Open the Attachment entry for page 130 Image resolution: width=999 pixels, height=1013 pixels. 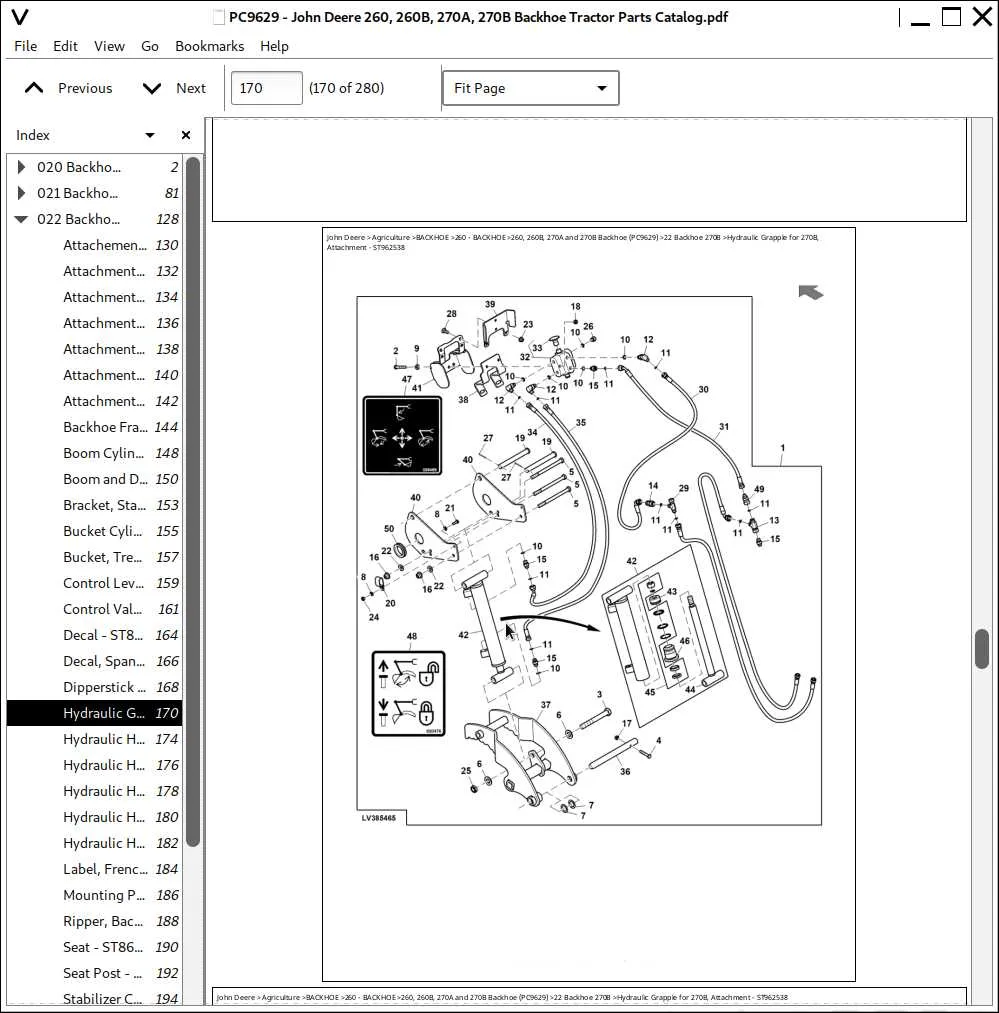(x=95, y=245)
